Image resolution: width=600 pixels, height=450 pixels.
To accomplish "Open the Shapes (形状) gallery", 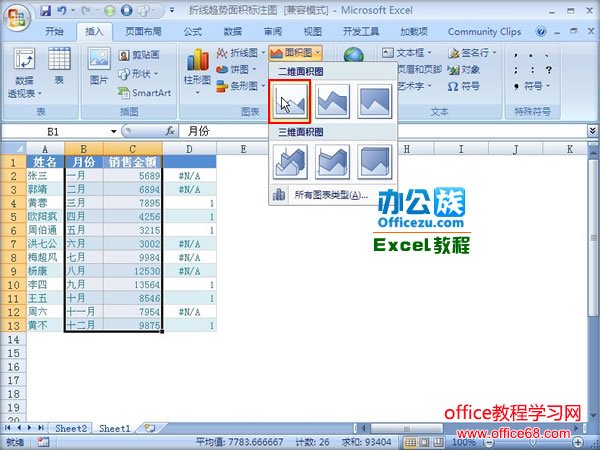I will (138, 73).
